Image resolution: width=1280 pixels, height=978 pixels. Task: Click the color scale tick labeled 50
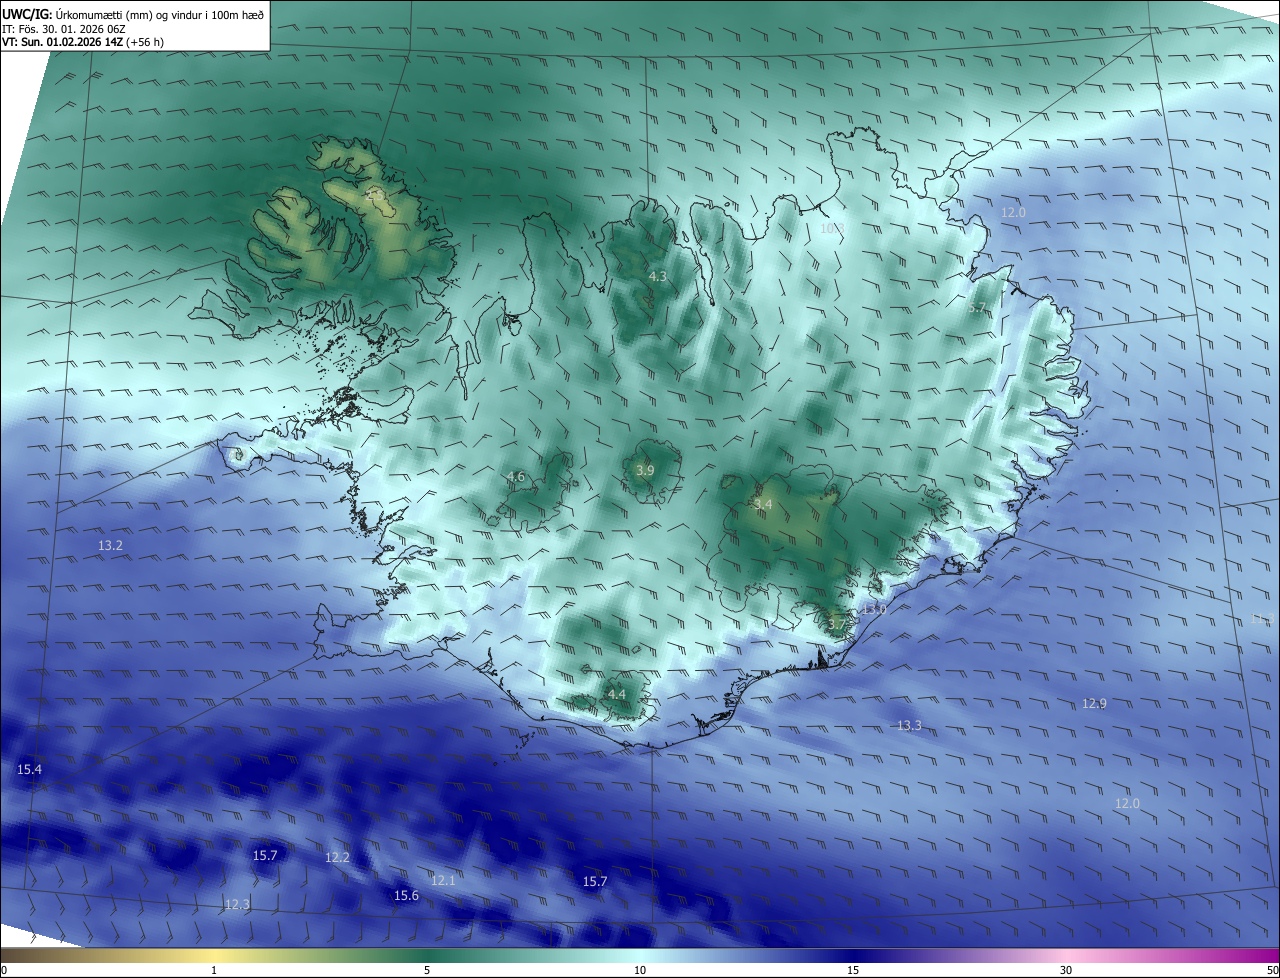pyautogui.click(x=1272, y=970)
